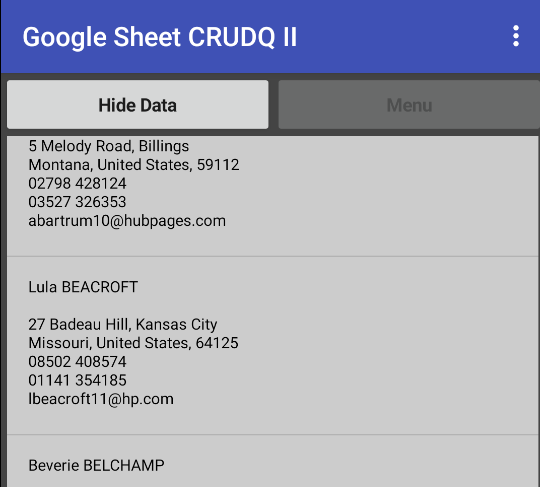This screenshot has height=487, width=540.
Task: Tap the lbeacroft11@hp.com email line
Action: [x=101, y=399]
